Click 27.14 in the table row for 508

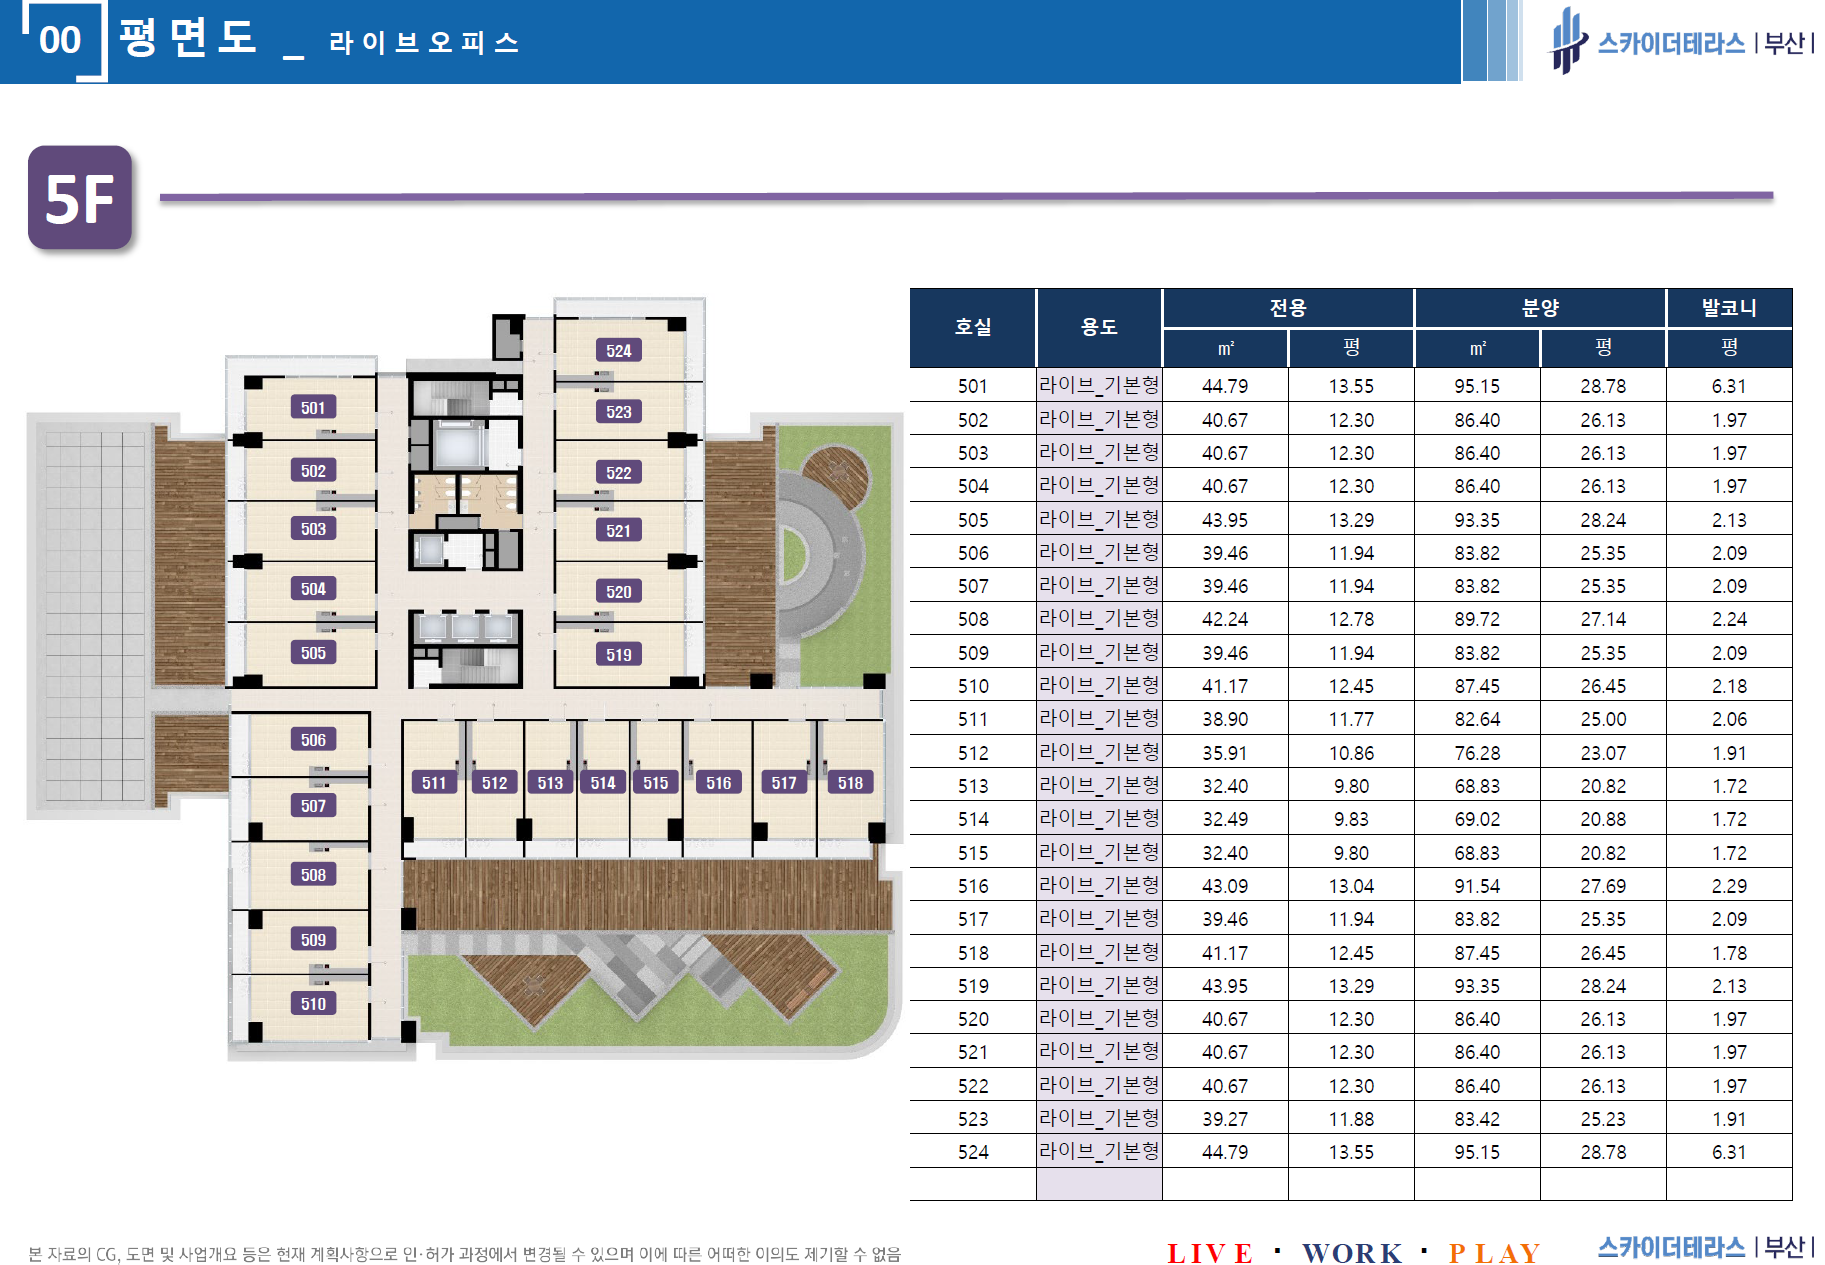(x=1603, y=619)
